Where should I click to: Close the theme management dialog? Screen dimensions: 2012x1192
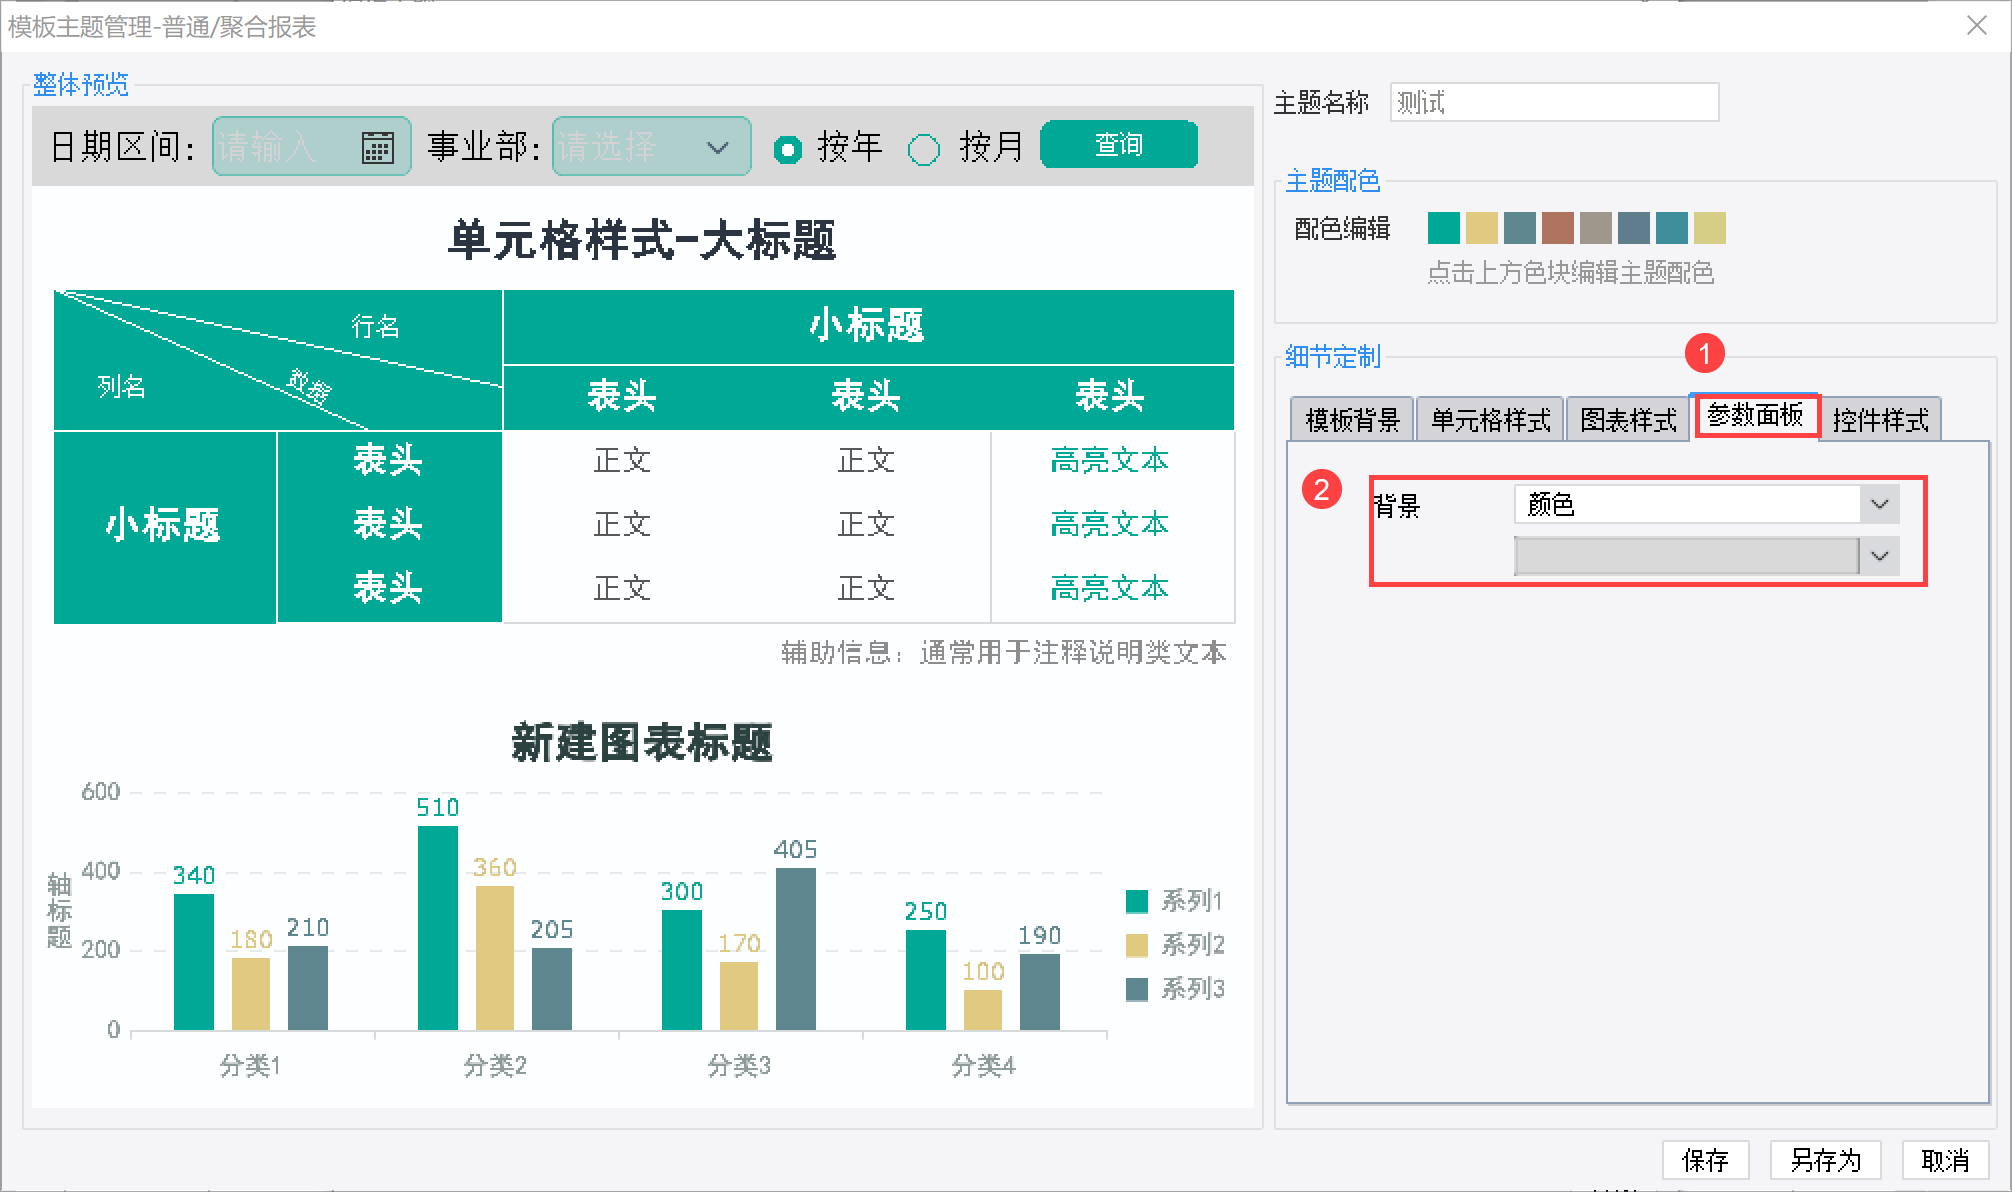(1976, 26)
